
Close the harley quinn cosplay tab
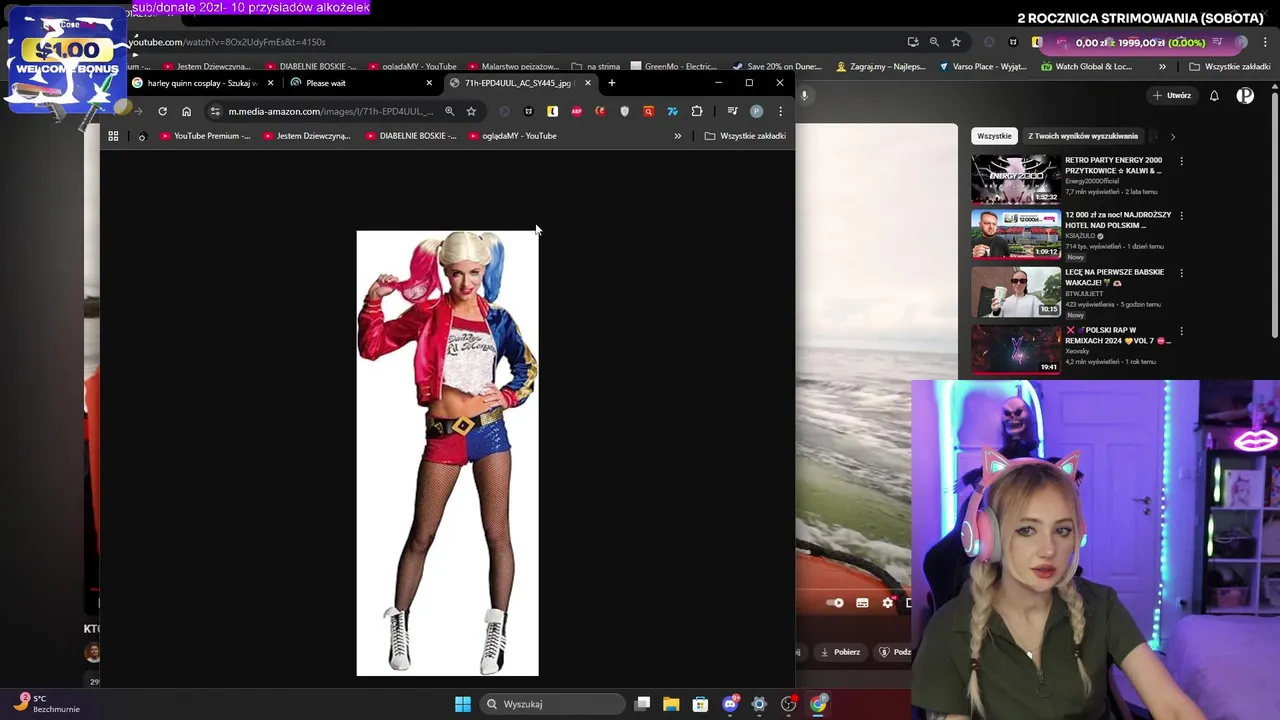click(270, 83)
